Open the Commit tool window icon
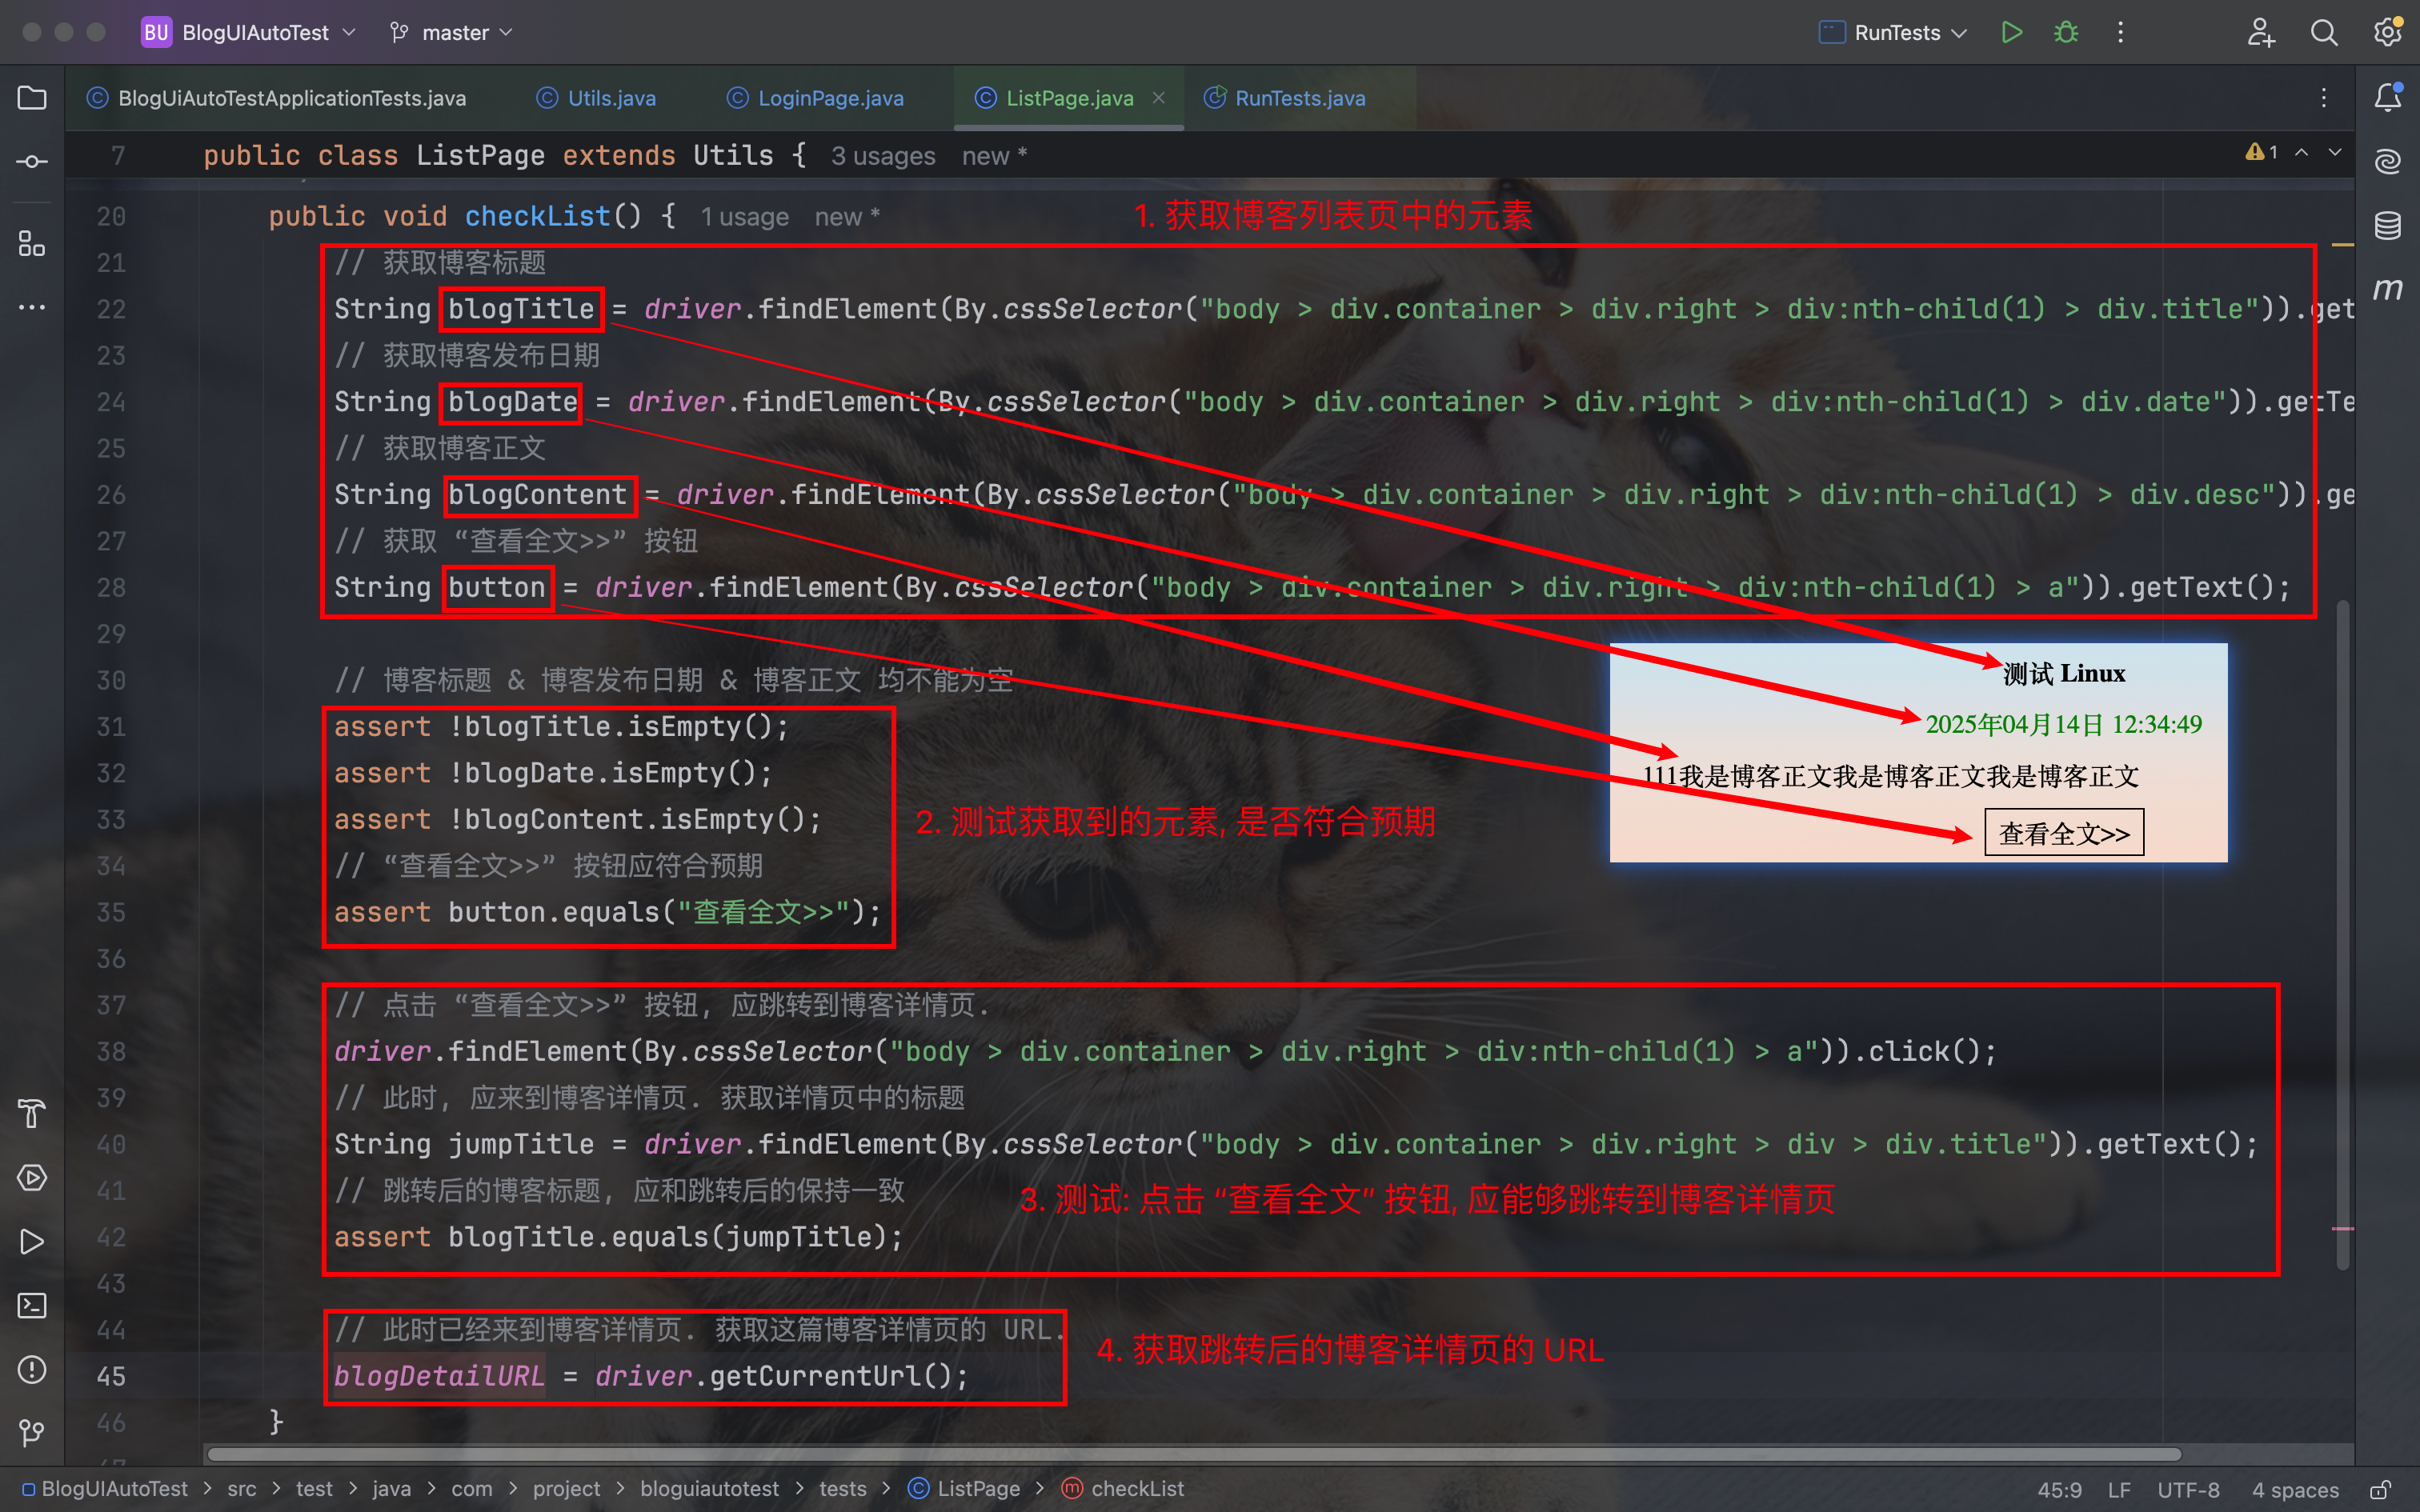Screen dimensions: 2420x1512 point(32,162)
